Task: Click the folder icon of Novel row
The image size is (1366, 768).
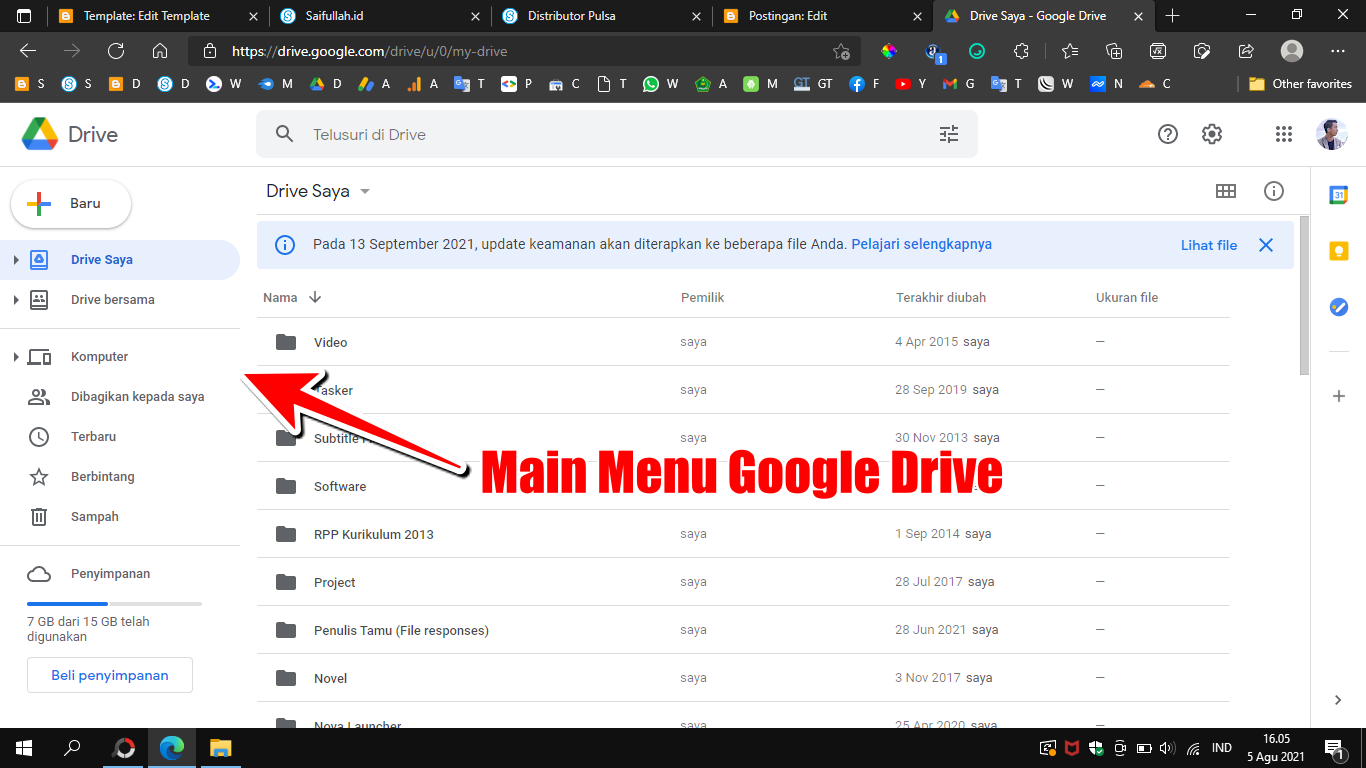Action: pyautogui.click(x=286, y=678)
